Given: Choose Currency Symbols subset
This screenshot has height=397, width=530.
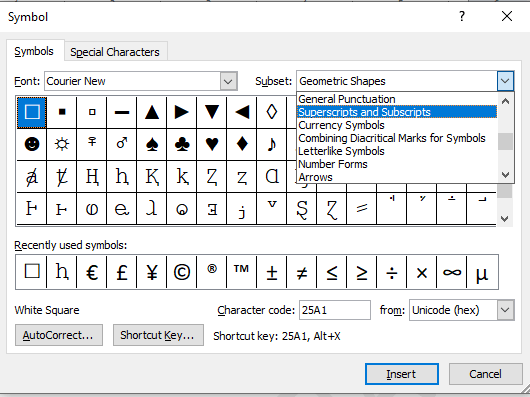Looking at the screenshot, I should pos(397,125).
